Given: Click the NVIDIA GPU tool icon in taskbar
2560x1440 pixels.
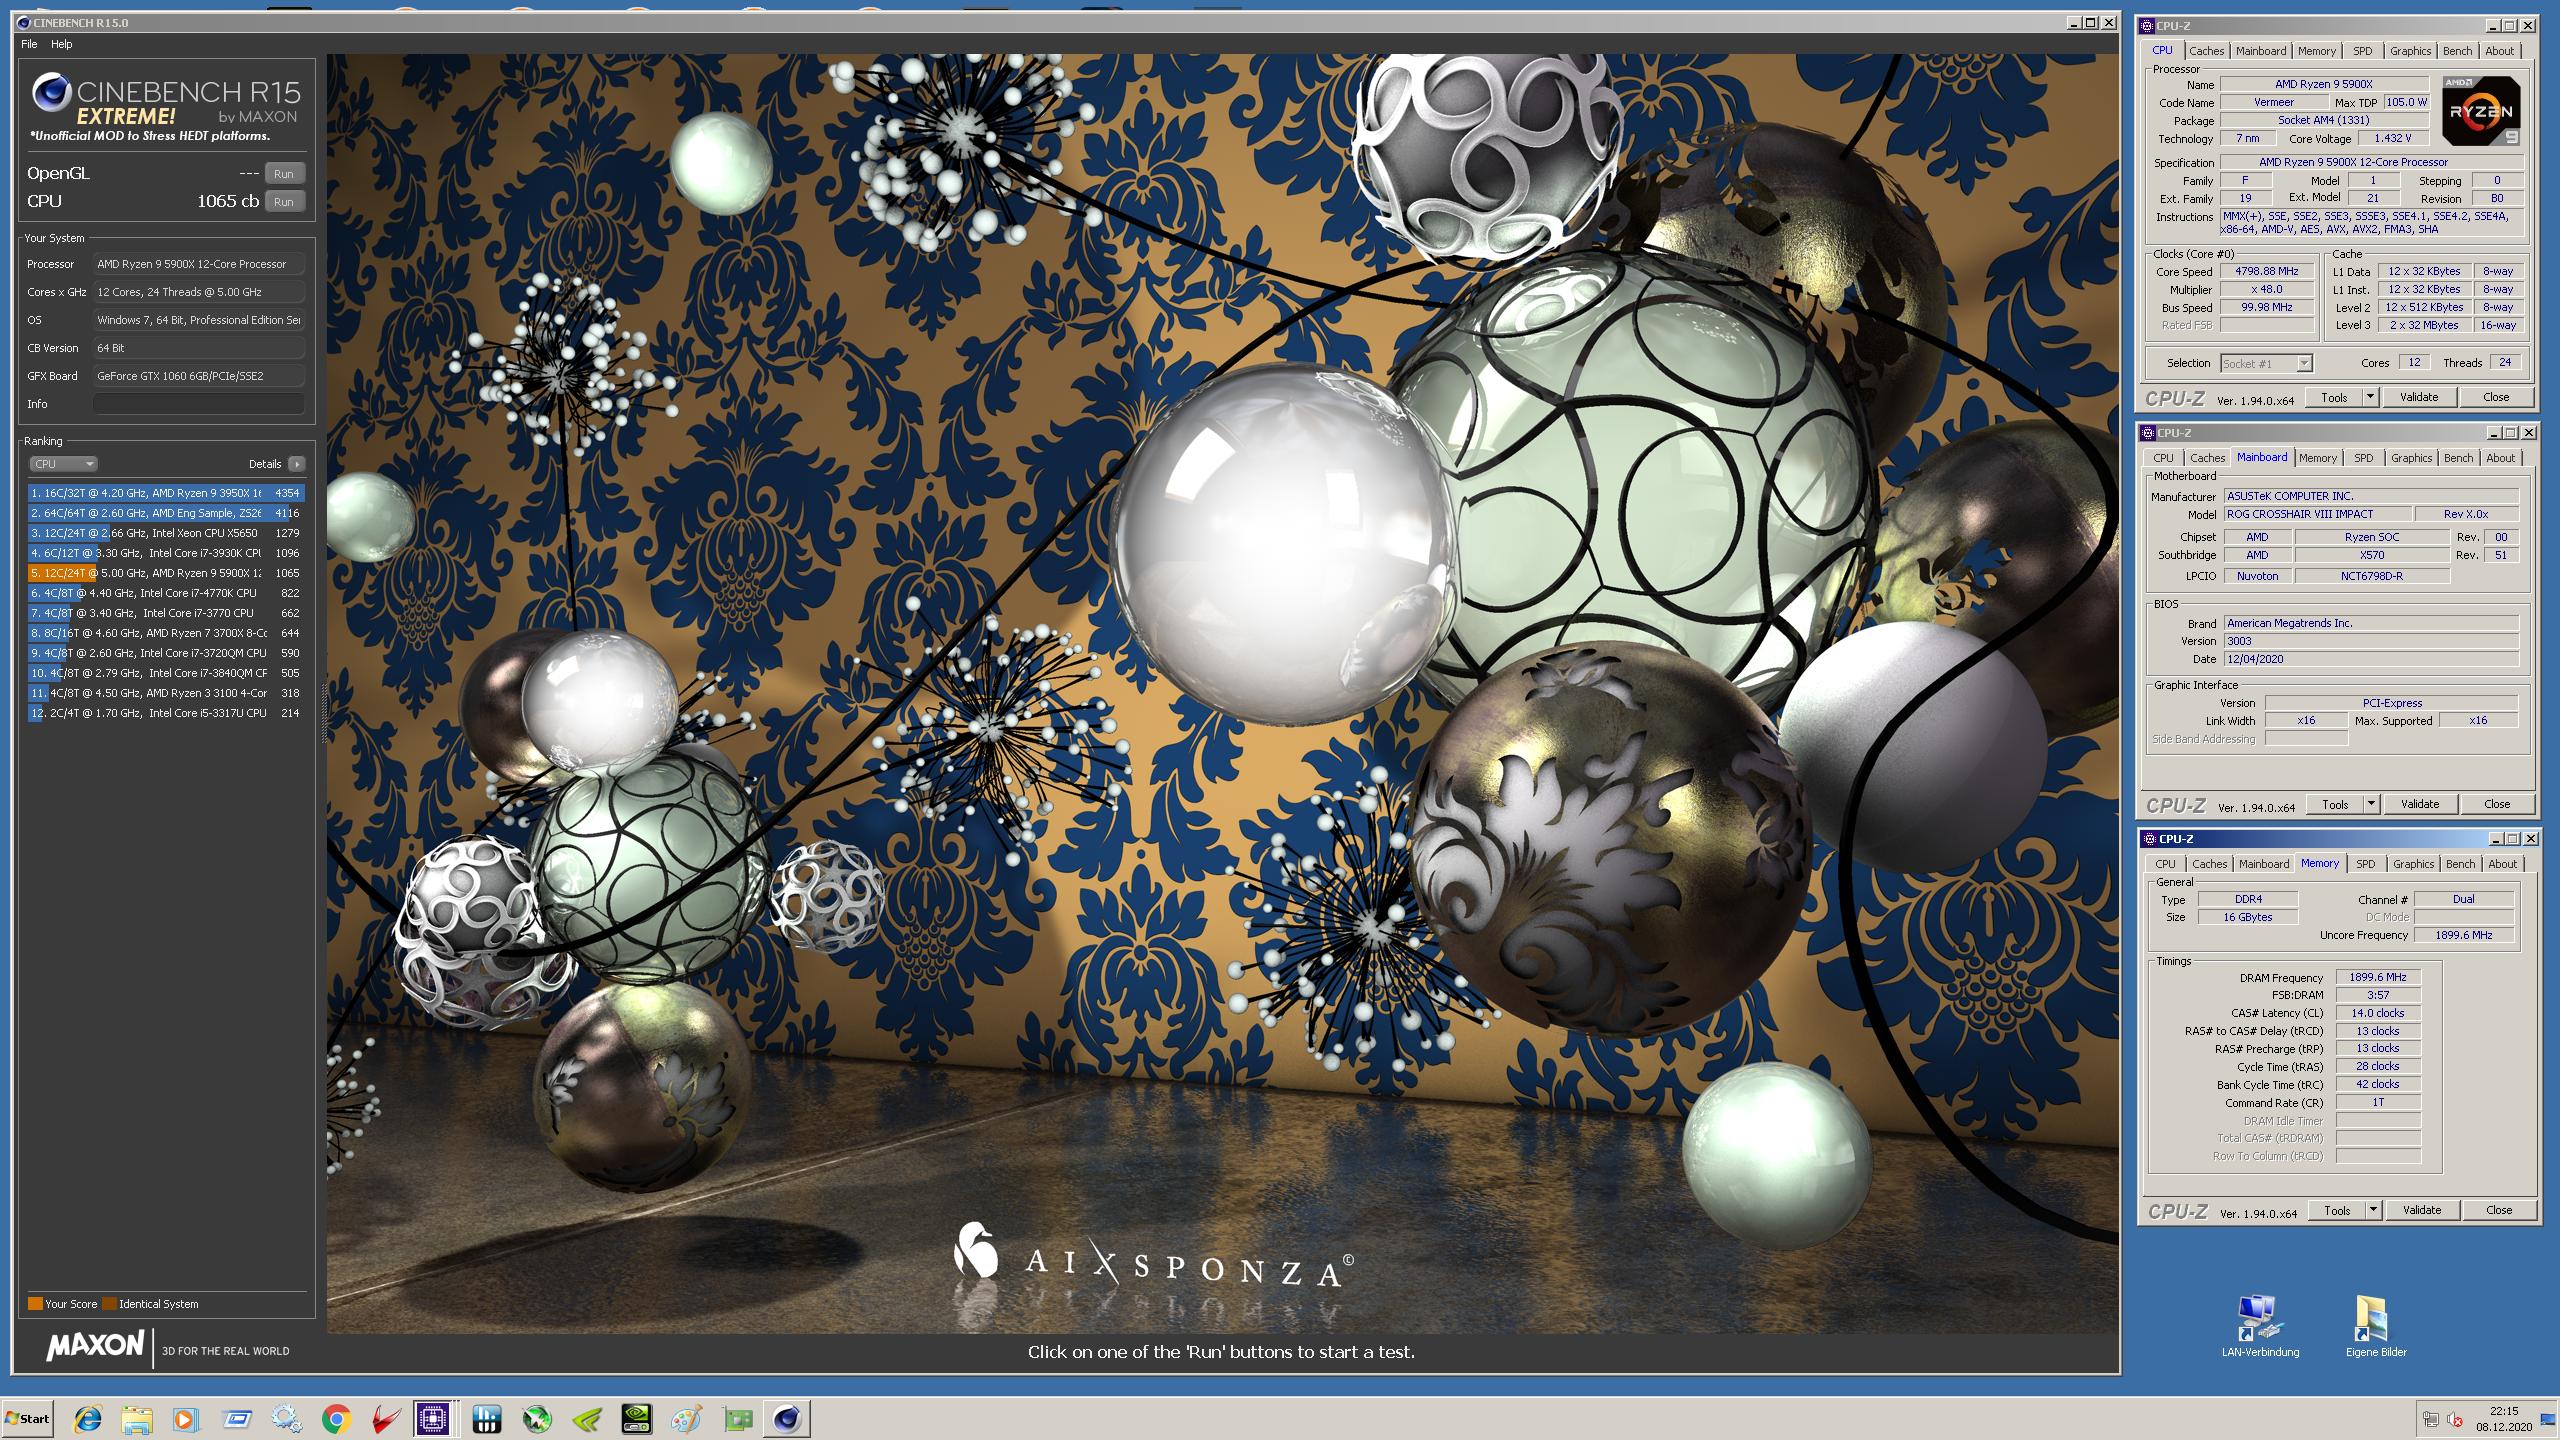Looking at the screenshot, I should 637,1418.
